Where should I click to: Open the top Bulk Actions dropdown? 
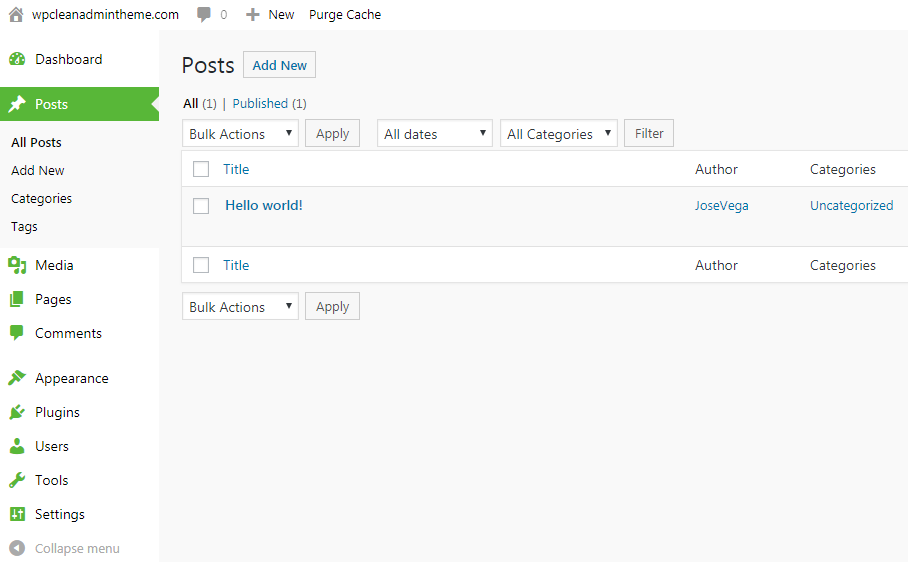coord(240,134)
